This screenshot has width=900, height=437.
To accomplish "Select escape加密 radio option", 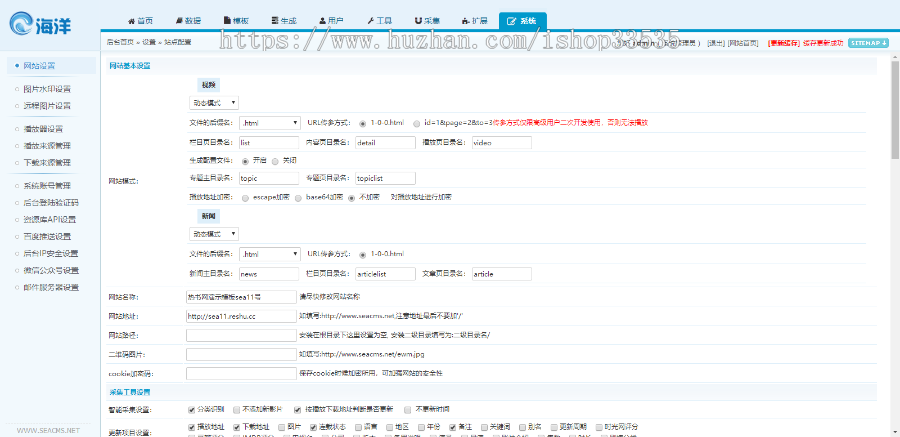I will pos(245,198).
